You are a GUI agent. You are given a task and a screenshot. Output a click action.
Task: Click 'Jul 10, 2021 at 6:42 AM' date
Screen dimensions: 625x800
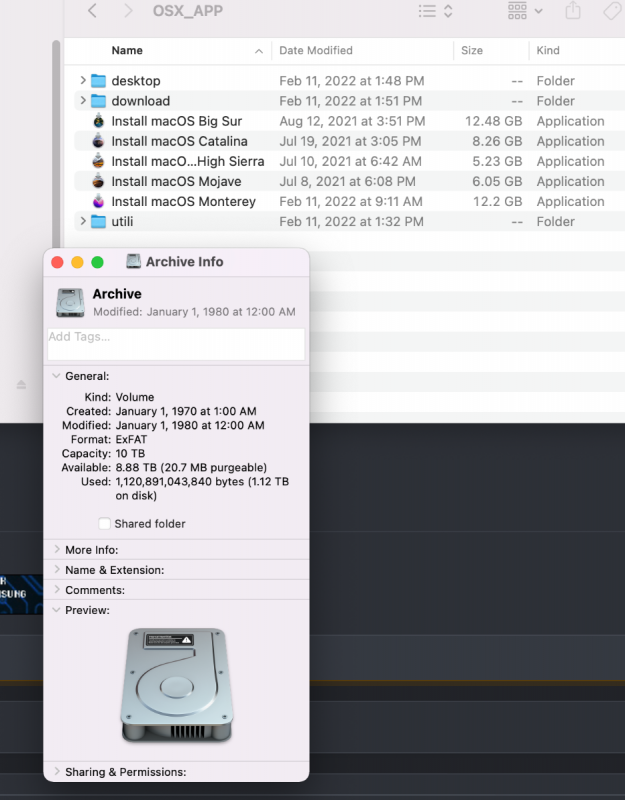pos(351,161)
